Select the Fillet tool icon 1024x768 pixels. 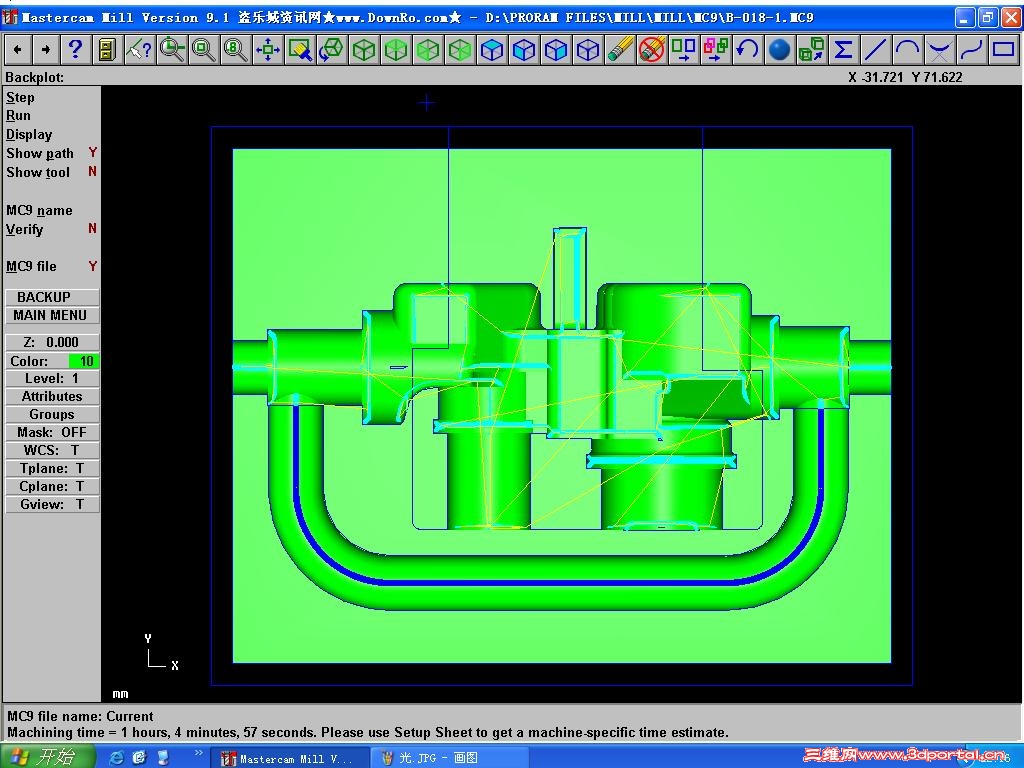click(940, 49)
